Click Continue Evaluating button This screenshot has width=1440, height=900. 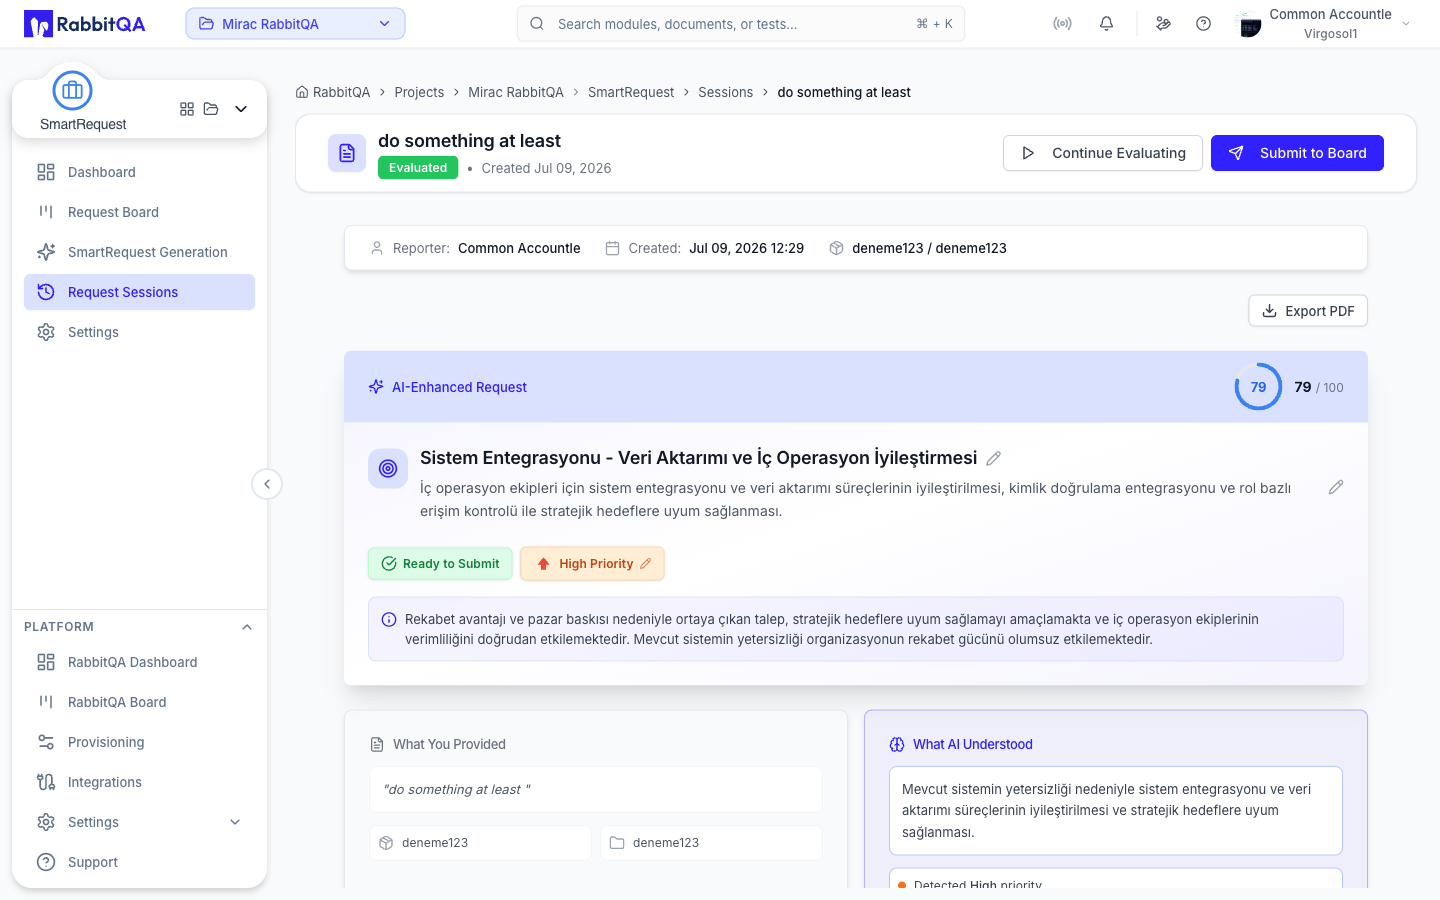[x=1103, y=153]
